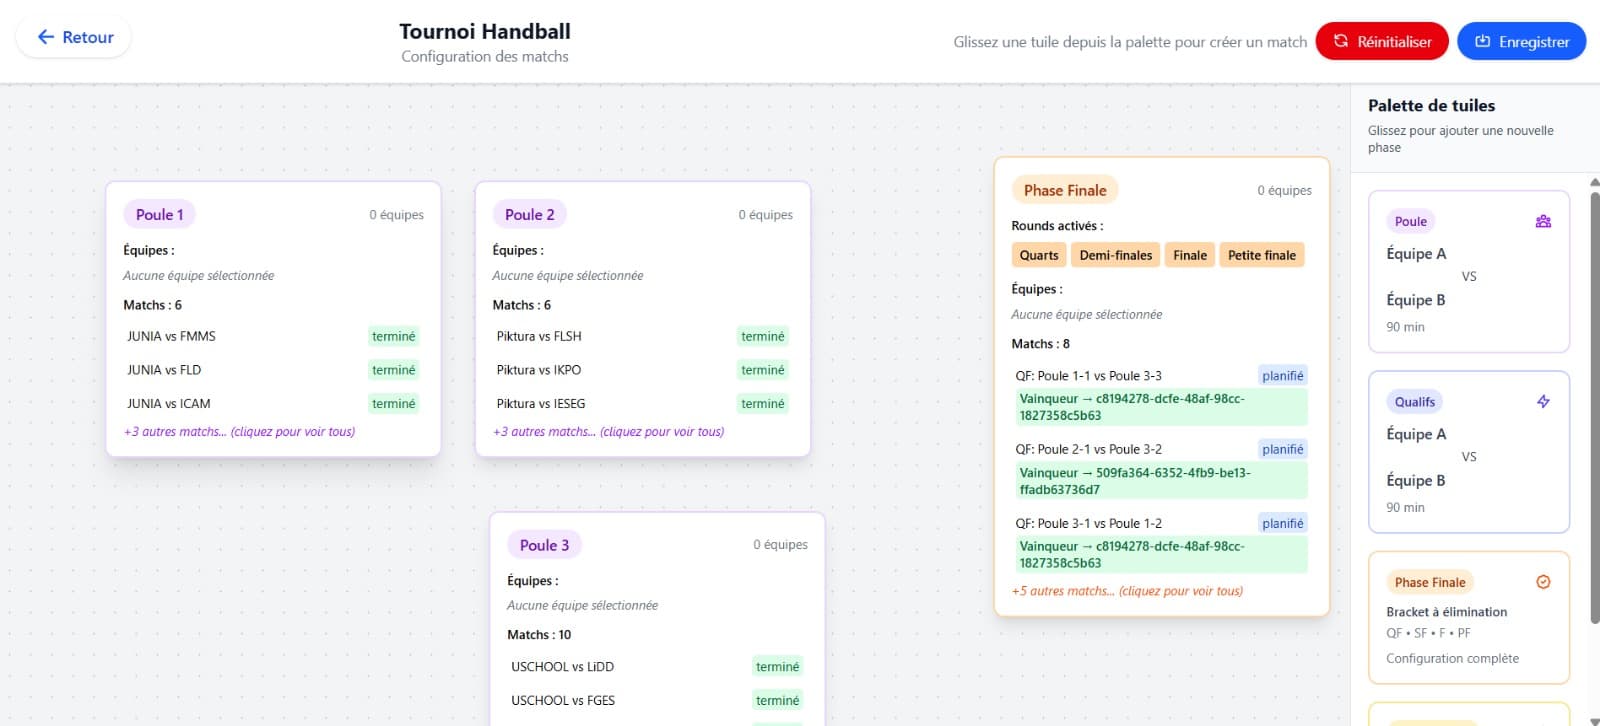This screenshot has height=726, width=1600.
Task: Click the Phase Finale badge on the canvas card
Action: [1065, 190]
